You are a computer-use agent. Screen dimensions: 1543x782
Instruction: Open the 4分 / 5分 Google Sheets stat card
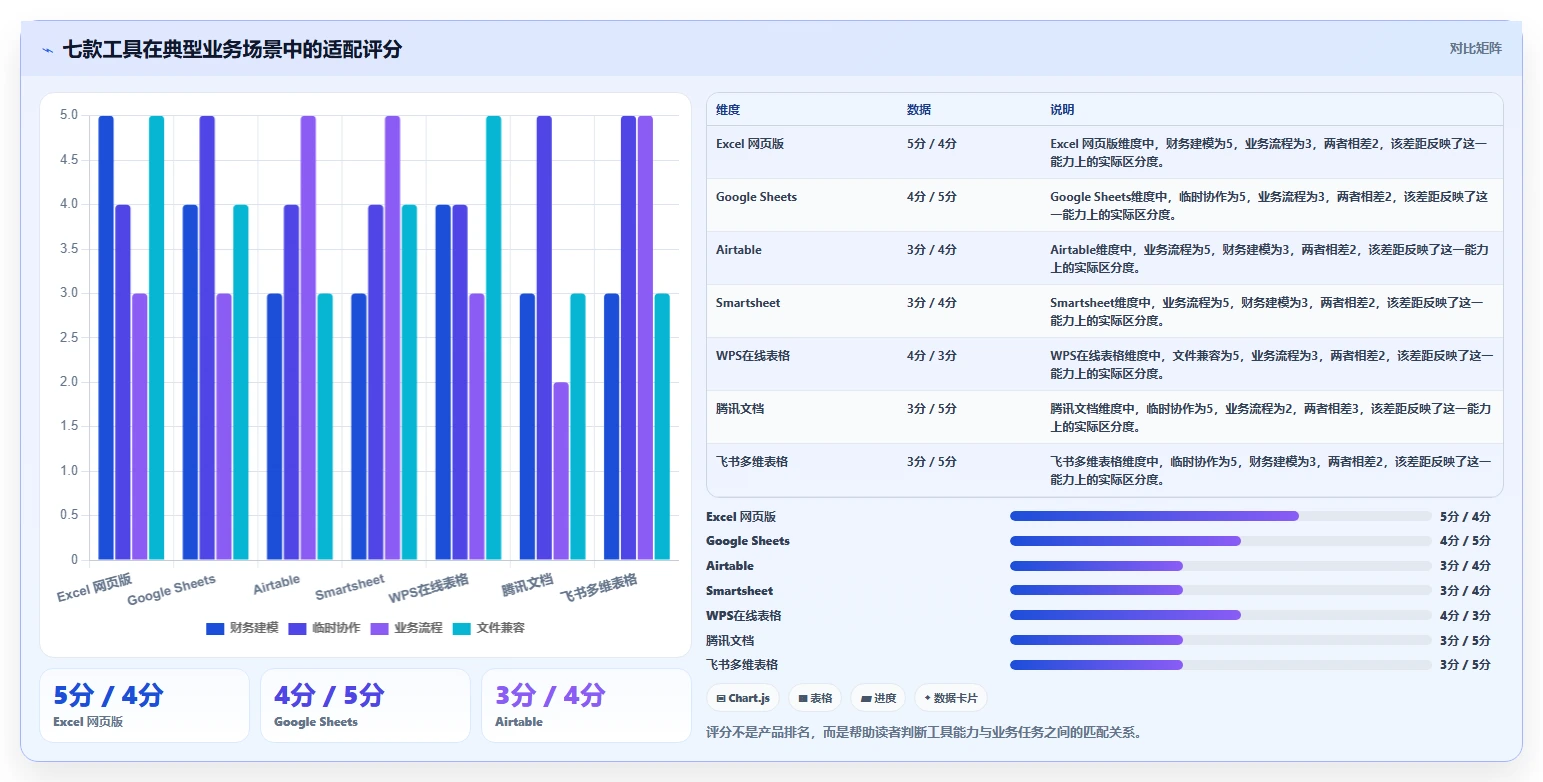point(365,706)
